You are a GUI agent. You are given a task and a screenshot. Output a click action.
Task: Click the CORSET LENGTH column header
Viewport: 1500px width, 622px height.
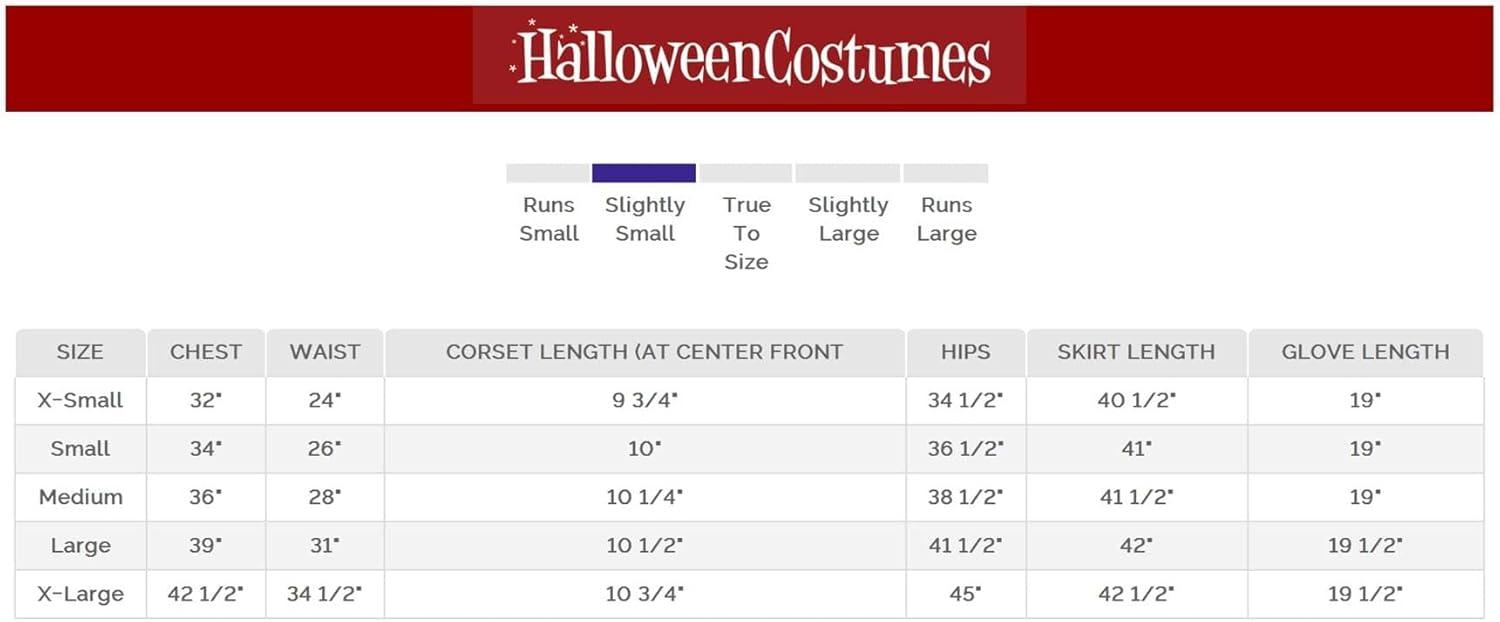tap(644, 352)
